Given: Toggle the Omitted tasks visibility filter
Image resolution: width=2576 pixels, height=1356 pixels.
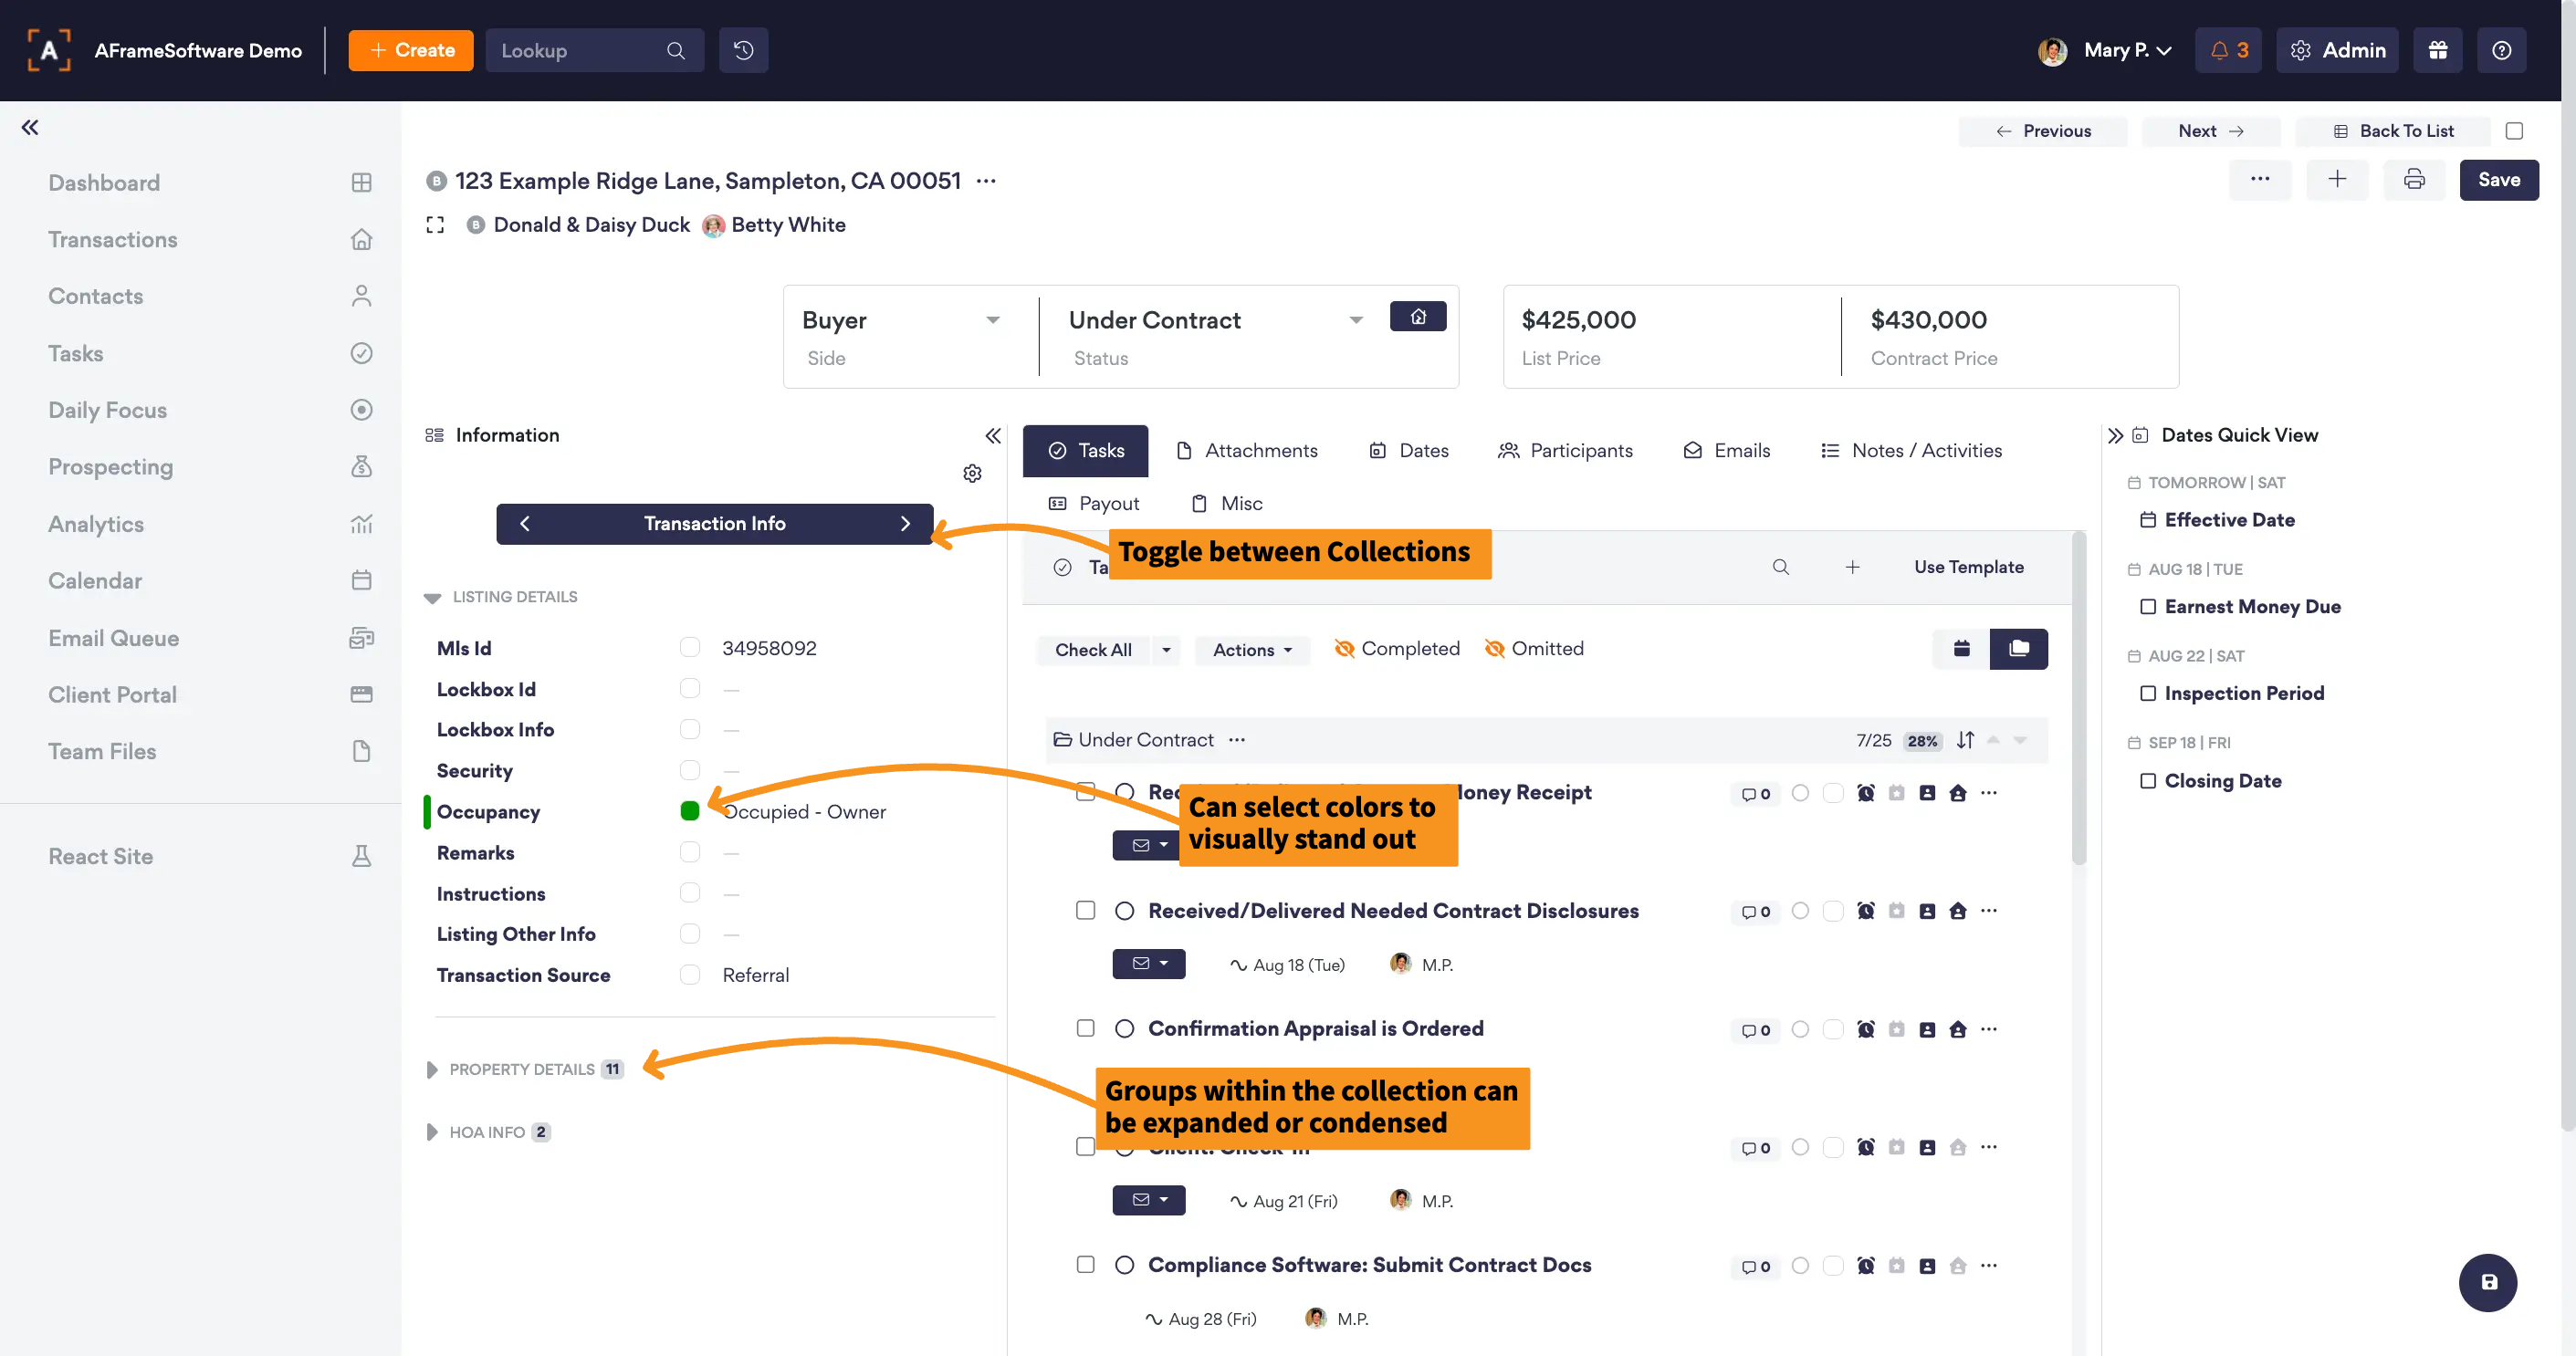Looking at the screenshot, I should pyautogui.click(x=1534, y=649).
